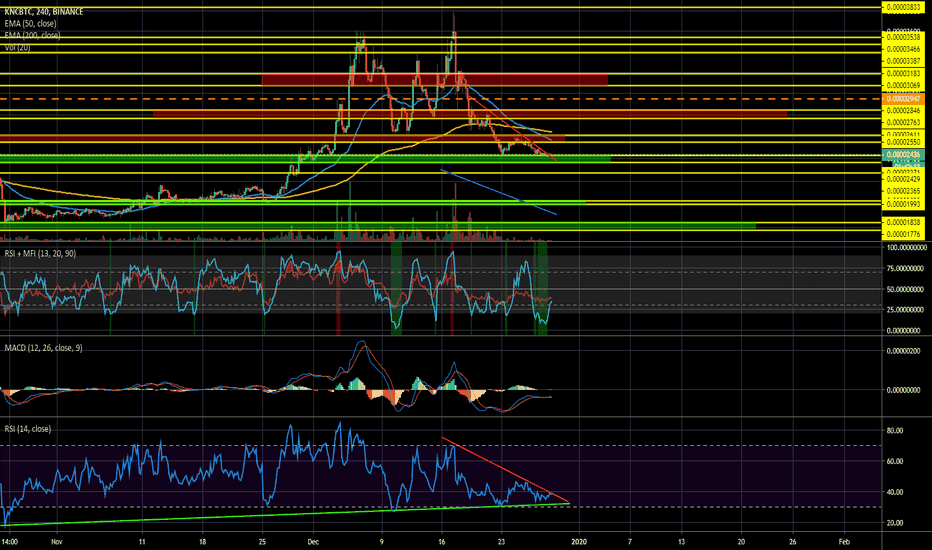Screen dimensions: 932x550
Task: Click the 0.00003387 price label
Action: tap(903, 61)
